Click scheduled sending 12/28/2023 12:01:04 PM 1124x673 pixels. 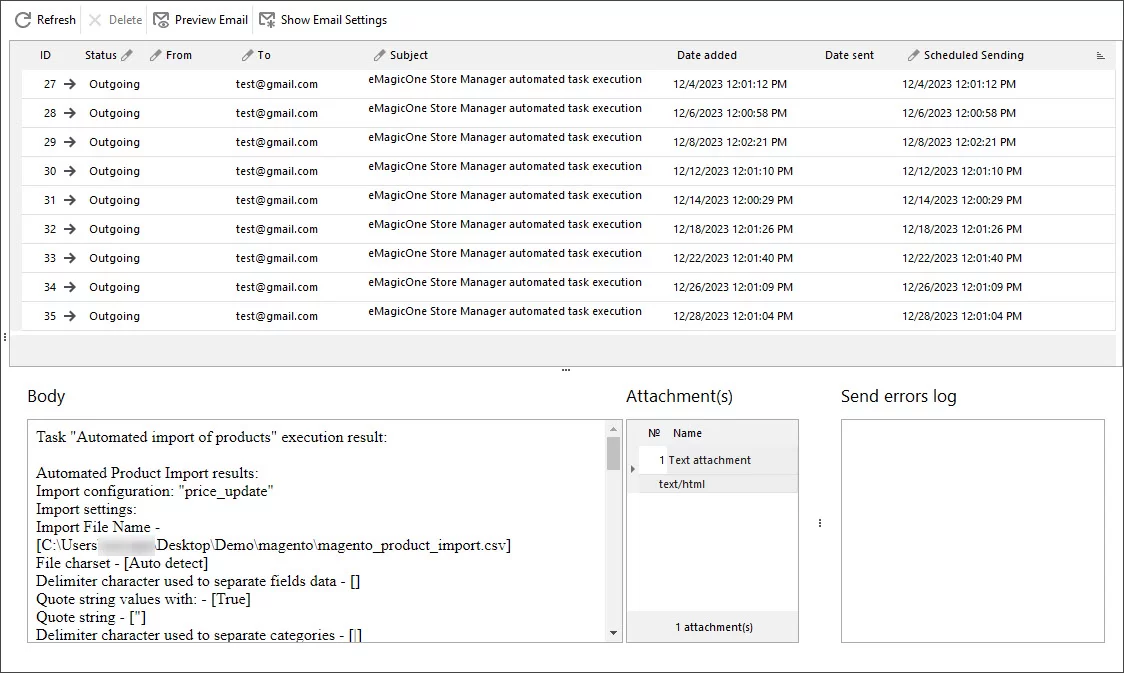point(961,316)
